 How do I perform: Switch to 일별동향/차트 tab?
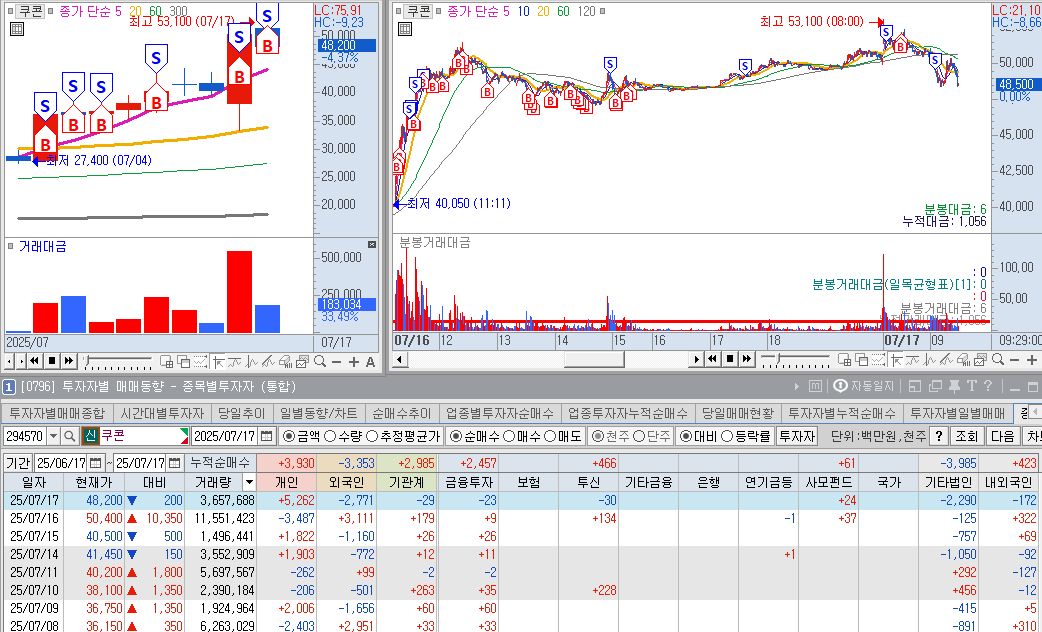click(x=318, y=413)
